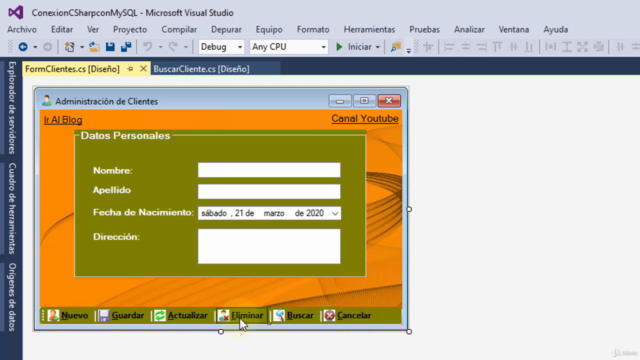
Task: Click the align centers icon
Action: (465, 47)
